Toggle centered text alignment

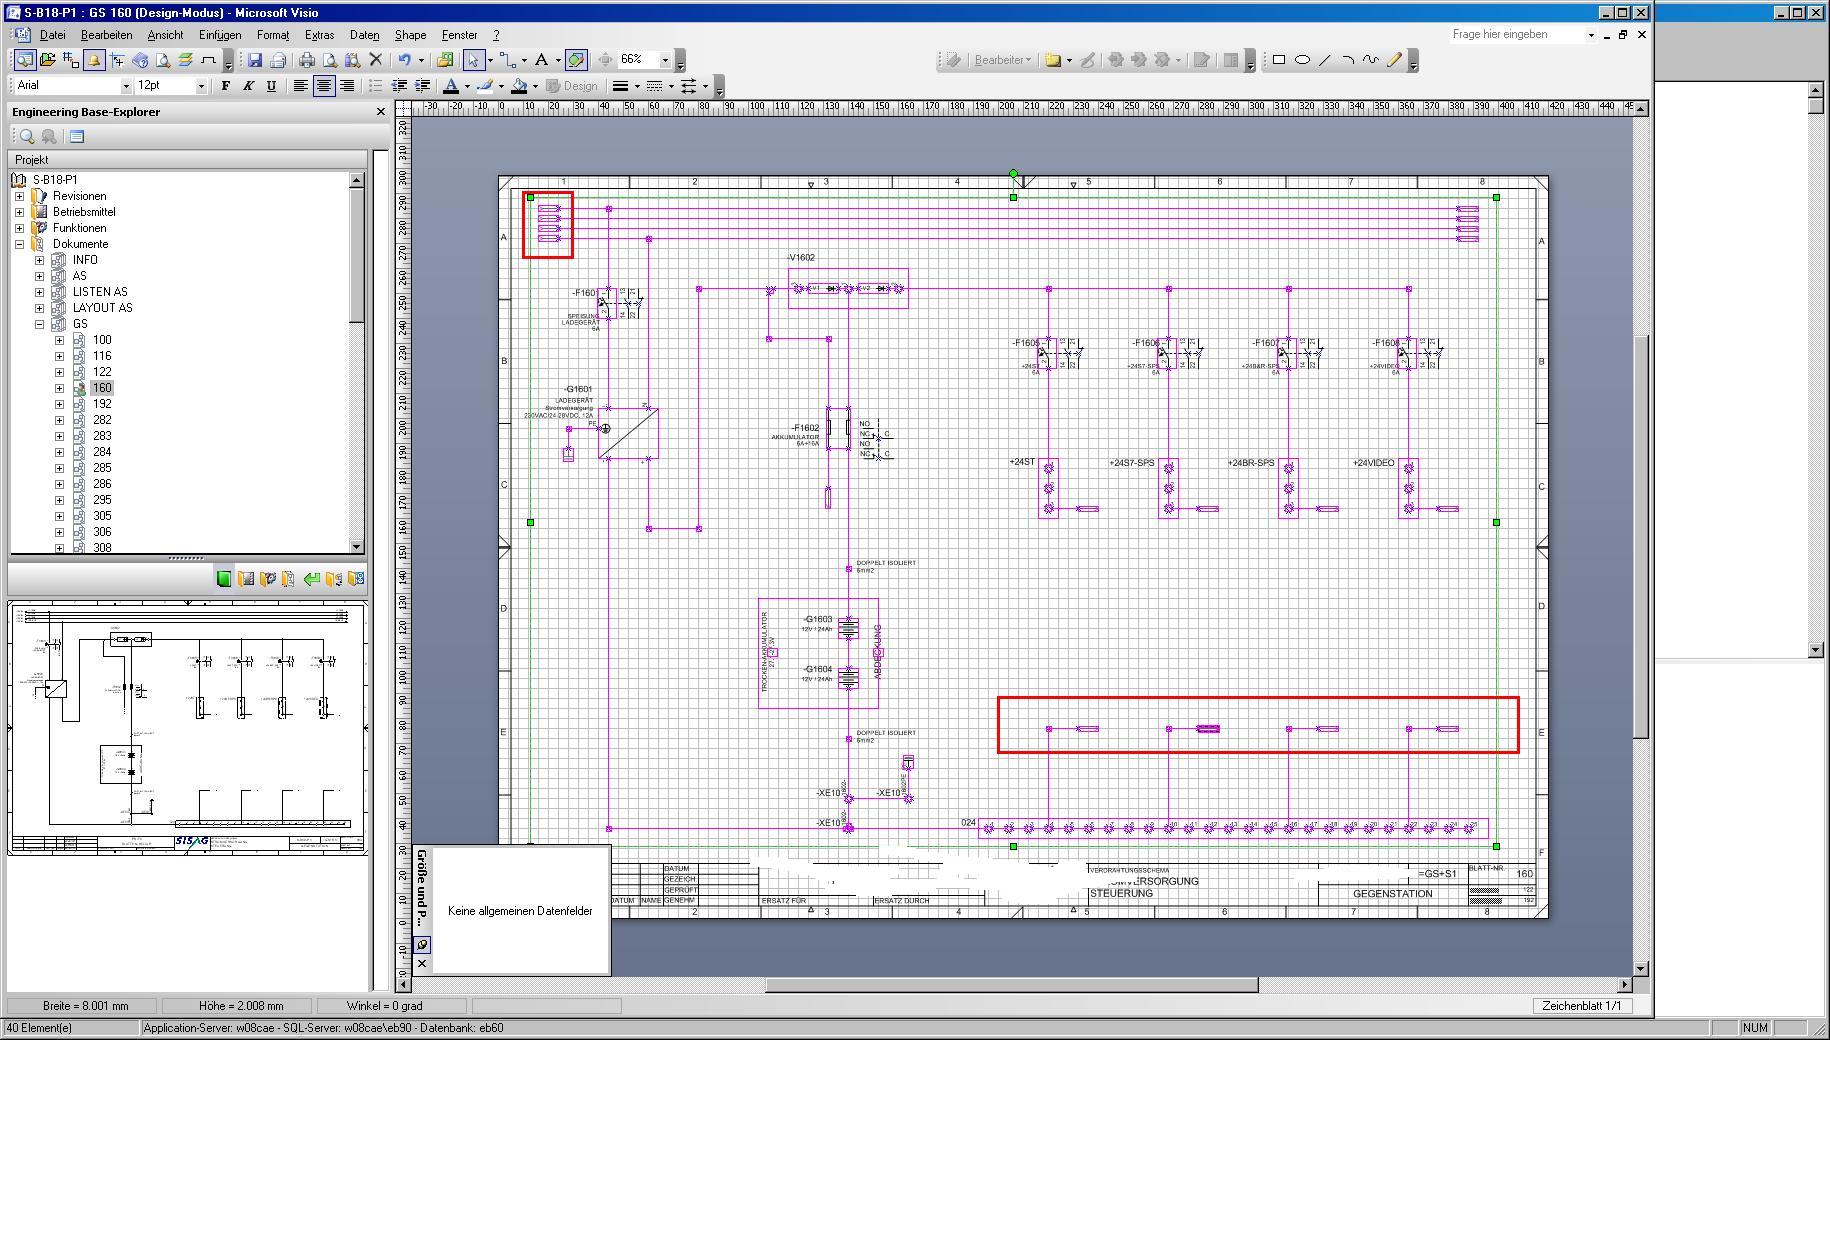pyautogui.click(x=324, y=86)
